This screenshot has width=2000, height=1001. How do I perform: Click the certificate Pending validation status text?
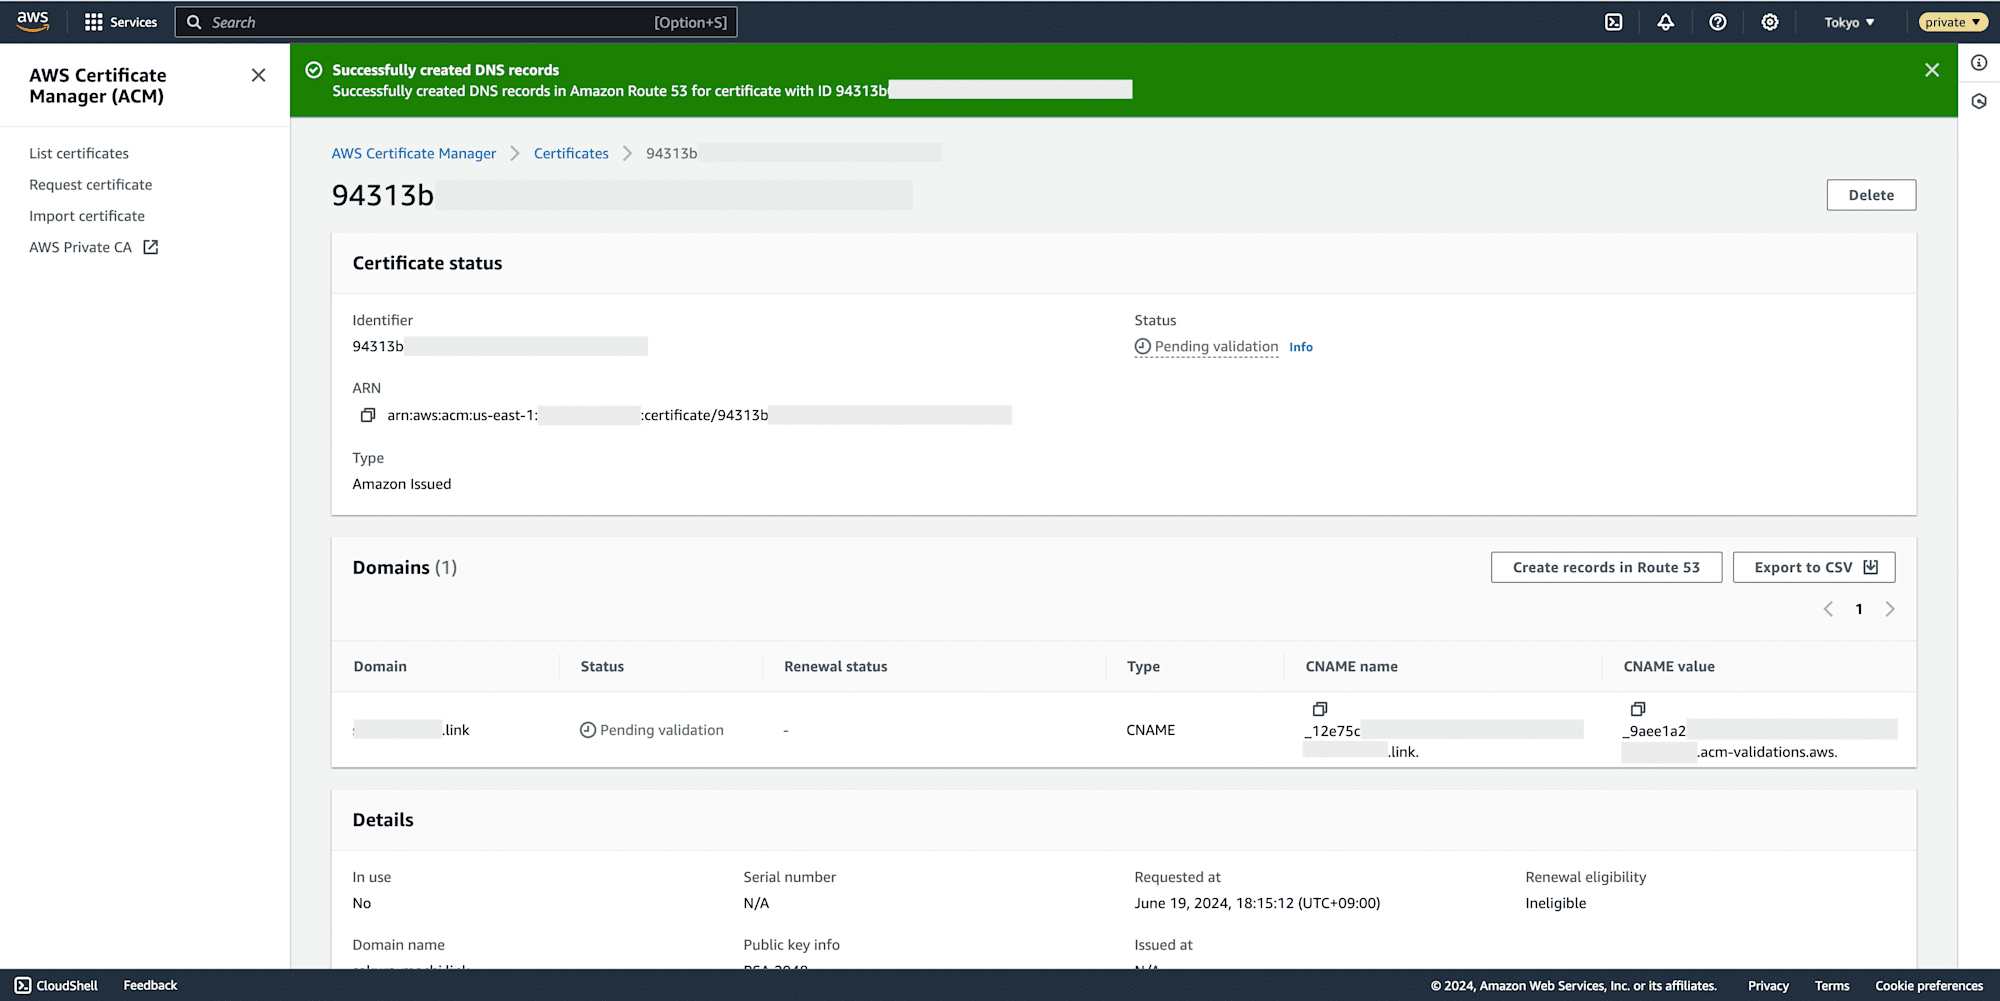click(1207, 347)
